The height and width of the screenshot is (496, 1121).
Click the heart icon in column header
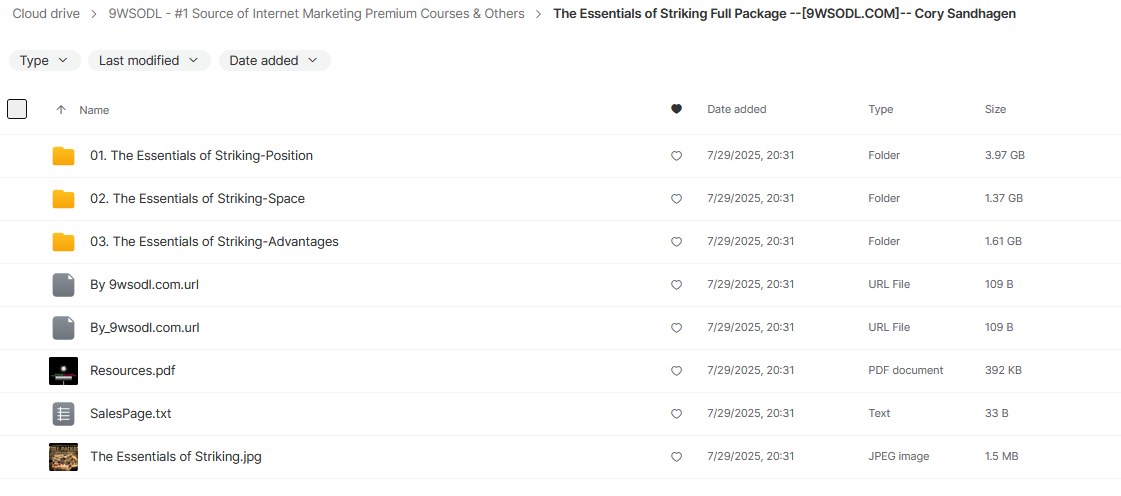tap(676, 110)
